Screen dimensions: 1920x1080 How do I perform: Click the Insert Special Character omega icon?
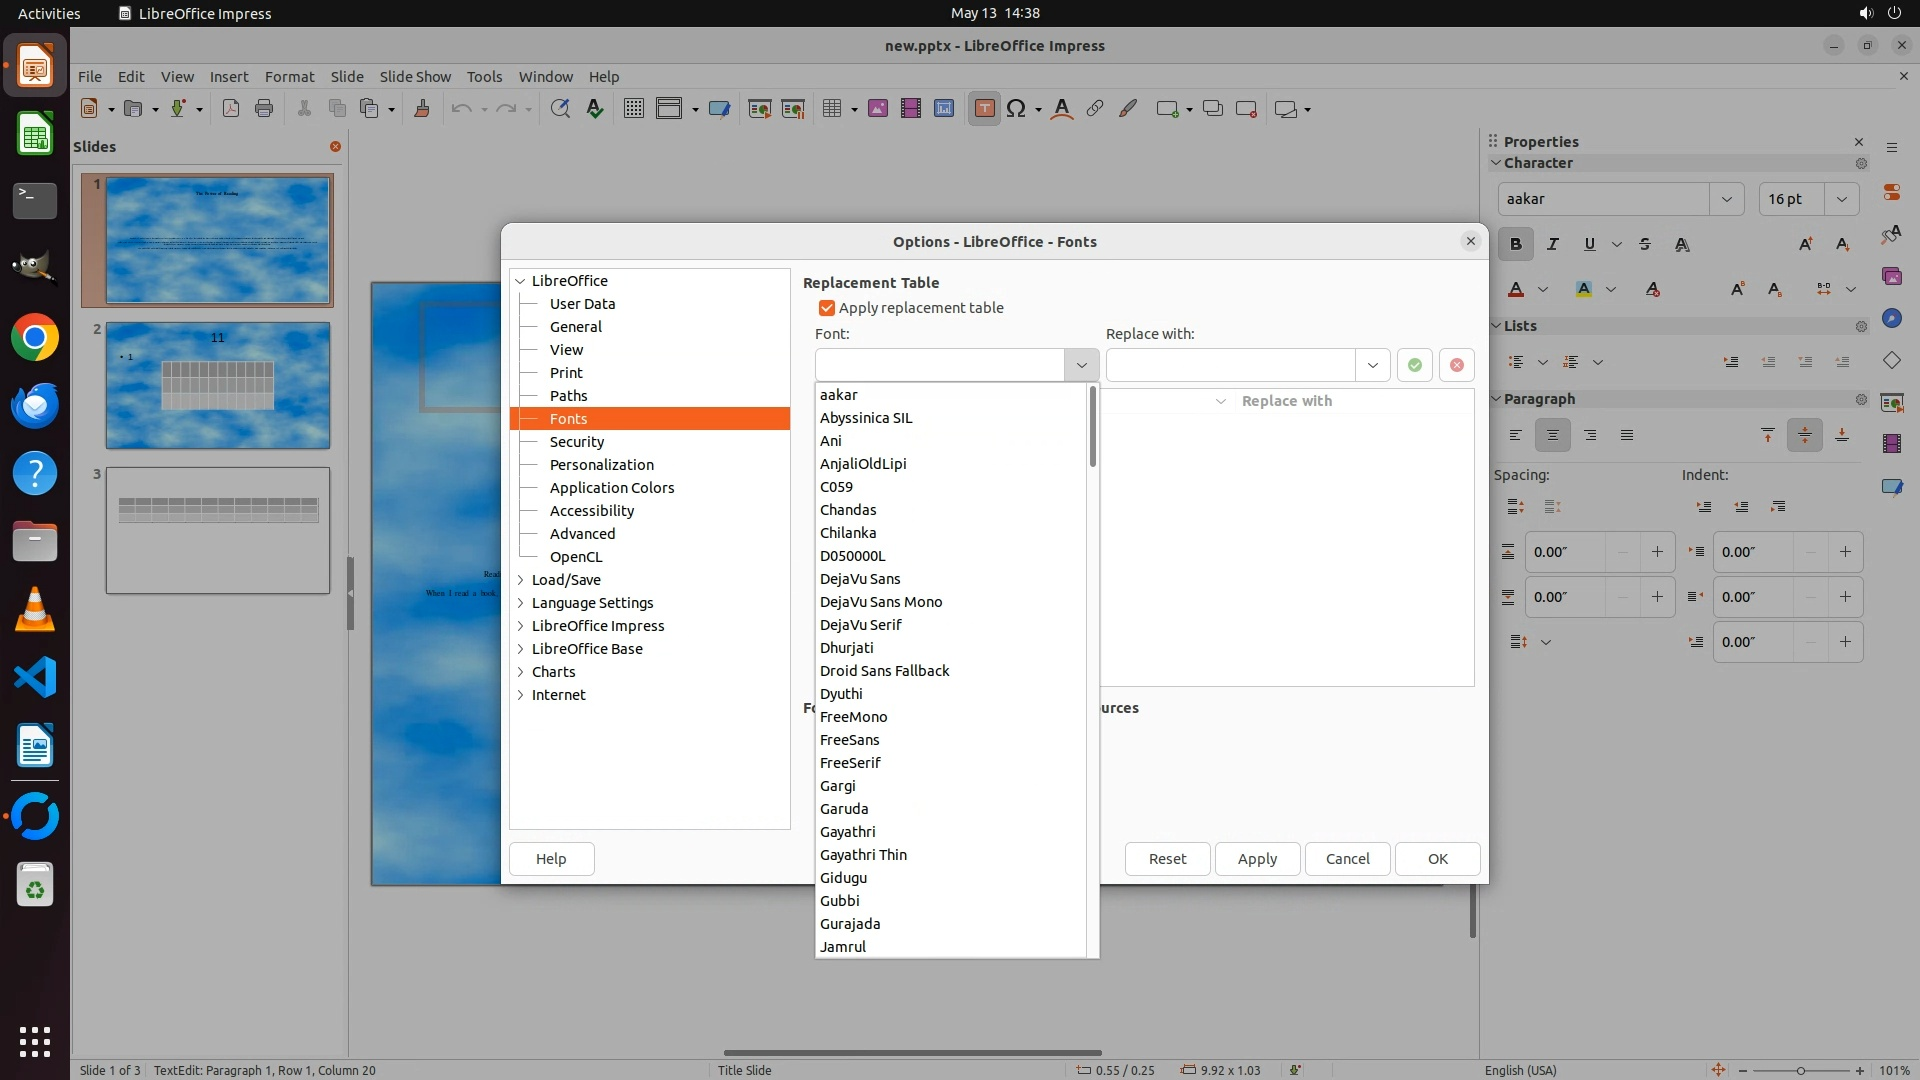(x=1016, y=109)
